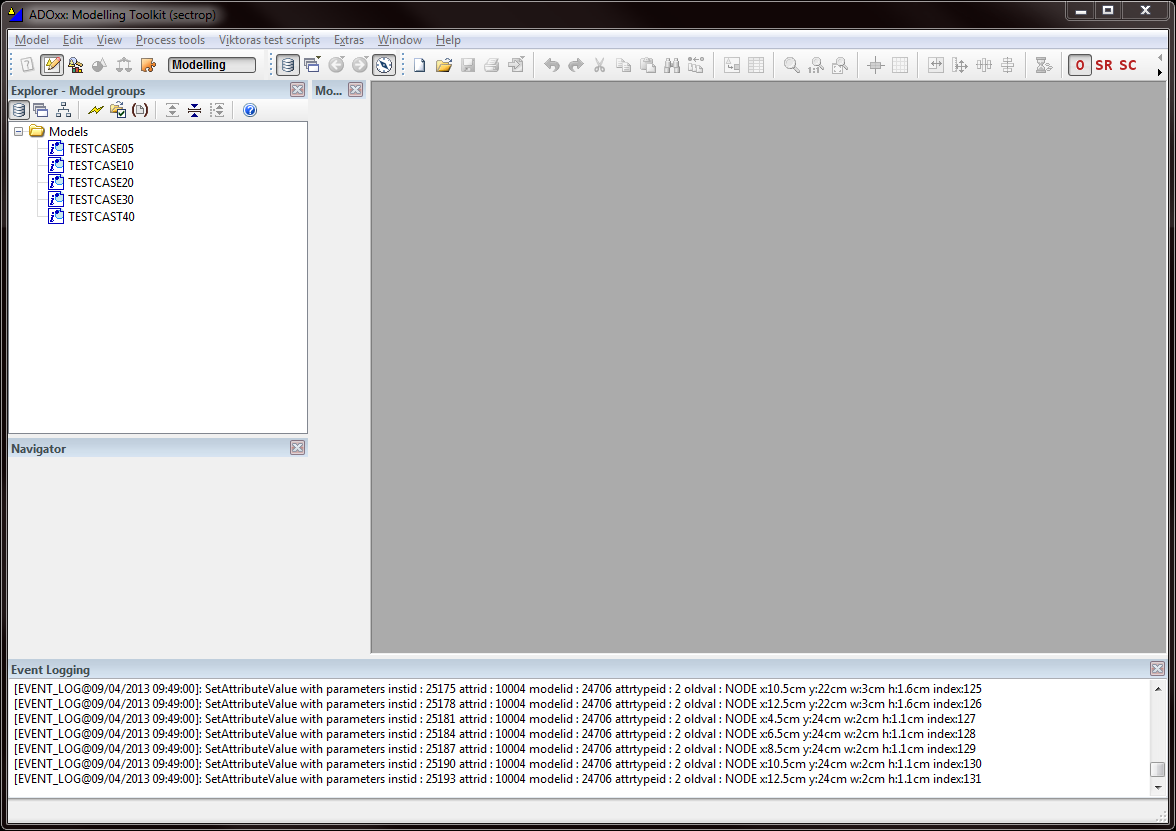Click the puzzle-piece Import/Export component icon

tap(148, 65)
